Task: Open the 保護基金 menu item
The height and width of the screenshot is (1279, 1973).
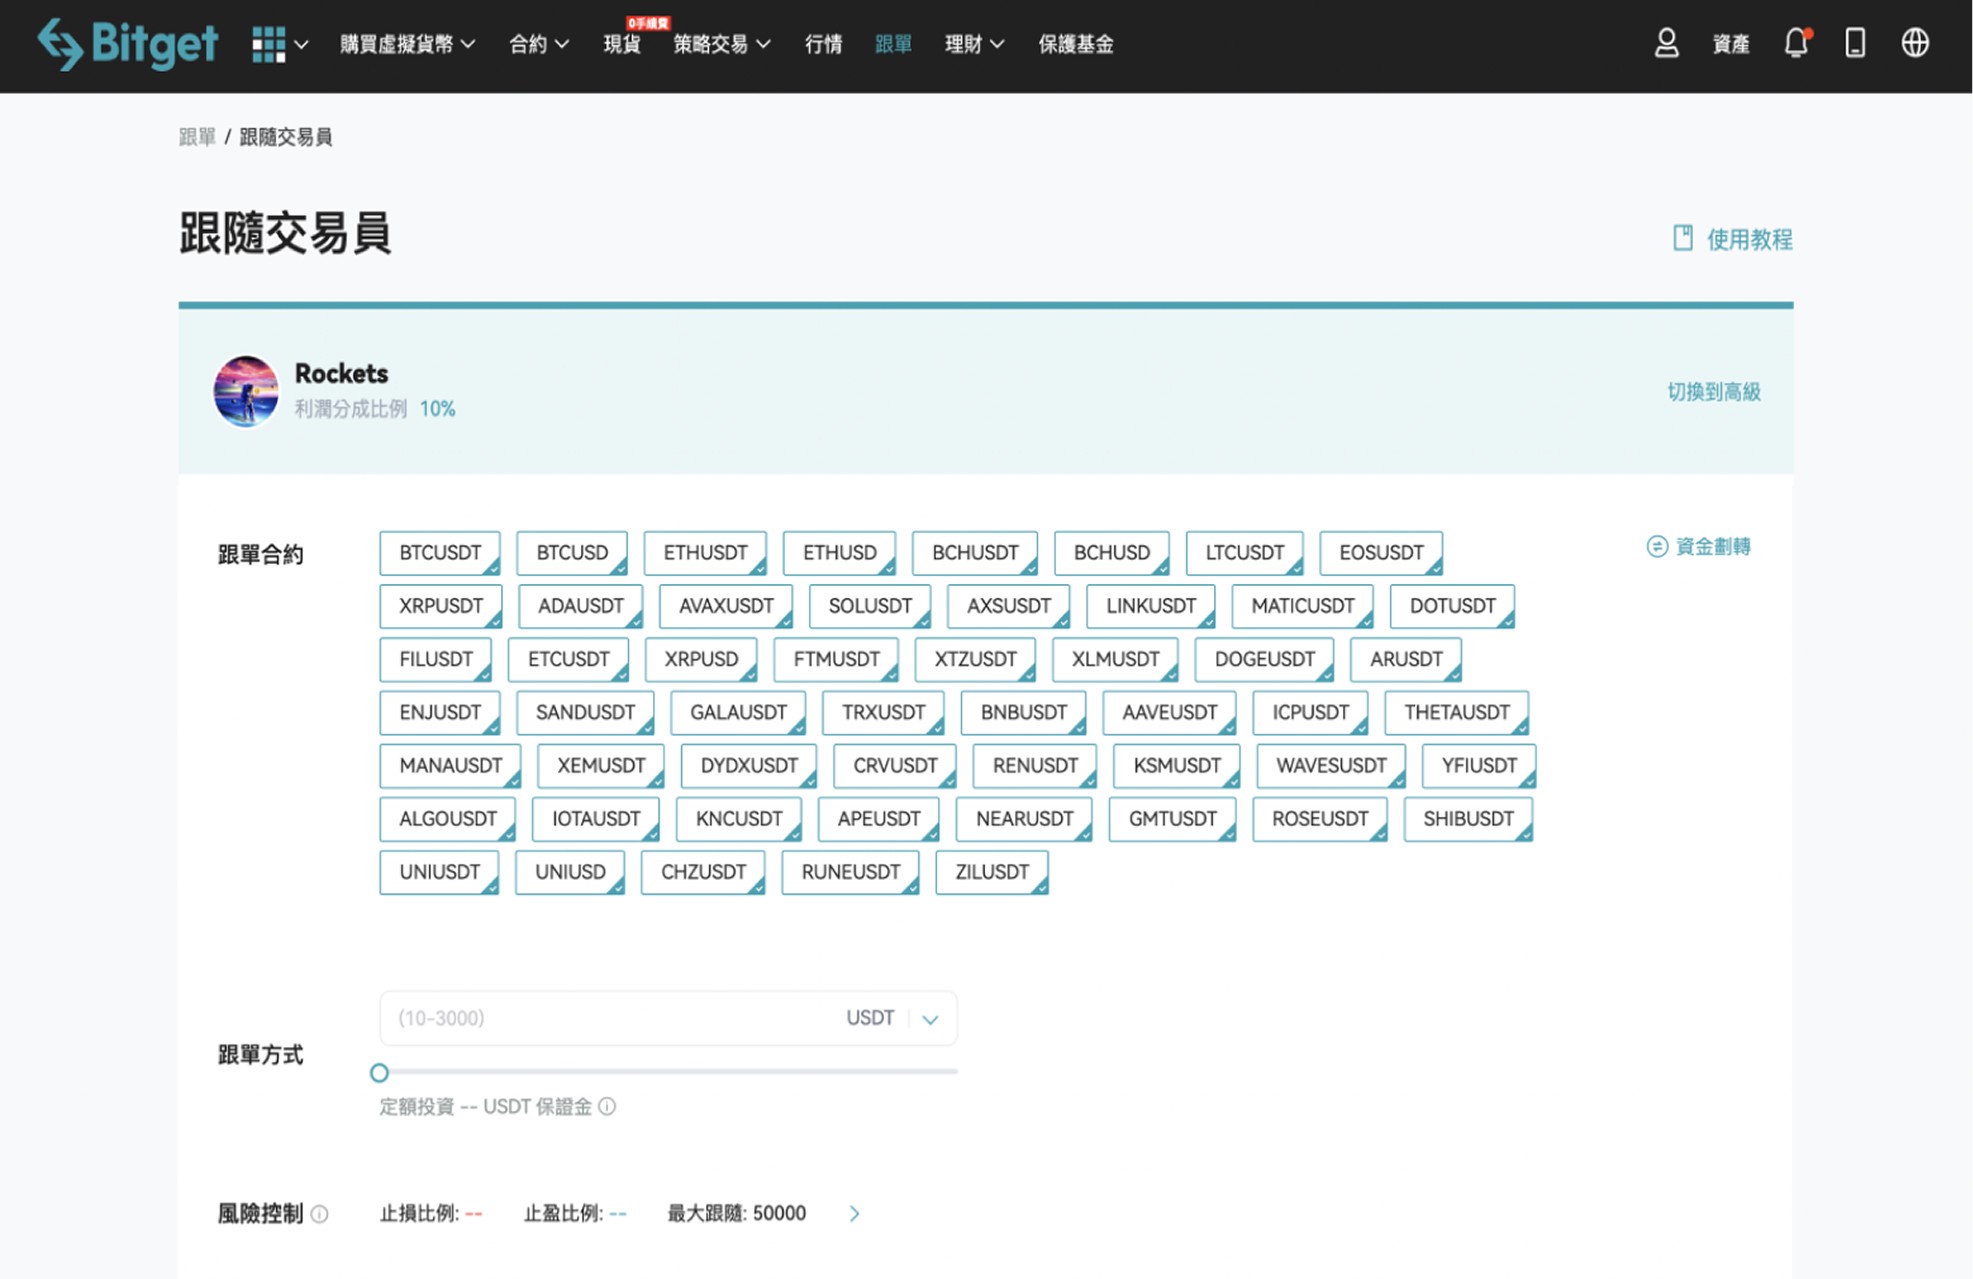Action: (x=1075, y=44)
